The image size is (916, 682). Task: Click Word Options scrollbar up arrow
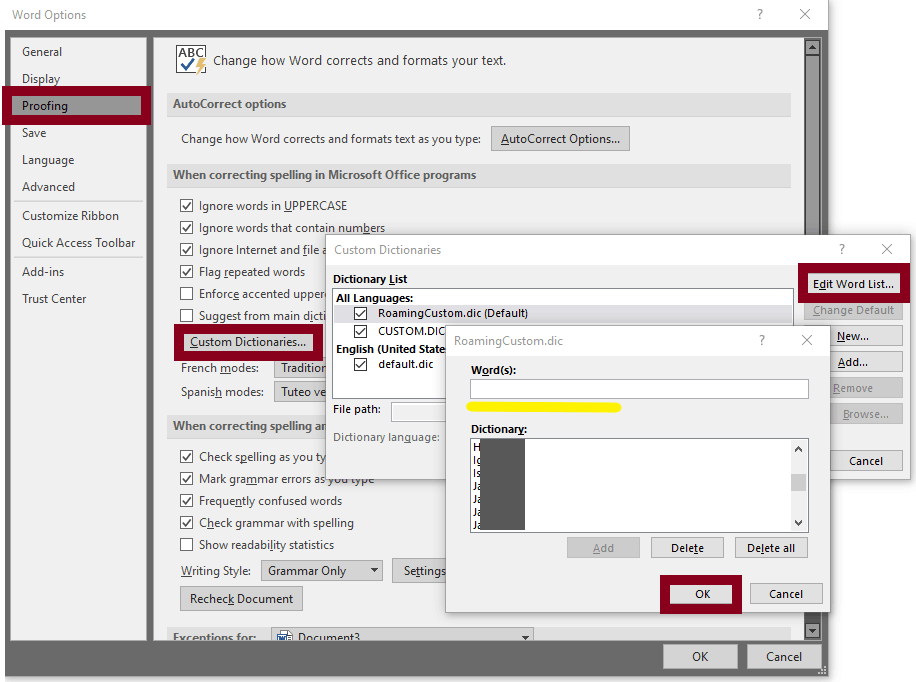coord(812,47)
